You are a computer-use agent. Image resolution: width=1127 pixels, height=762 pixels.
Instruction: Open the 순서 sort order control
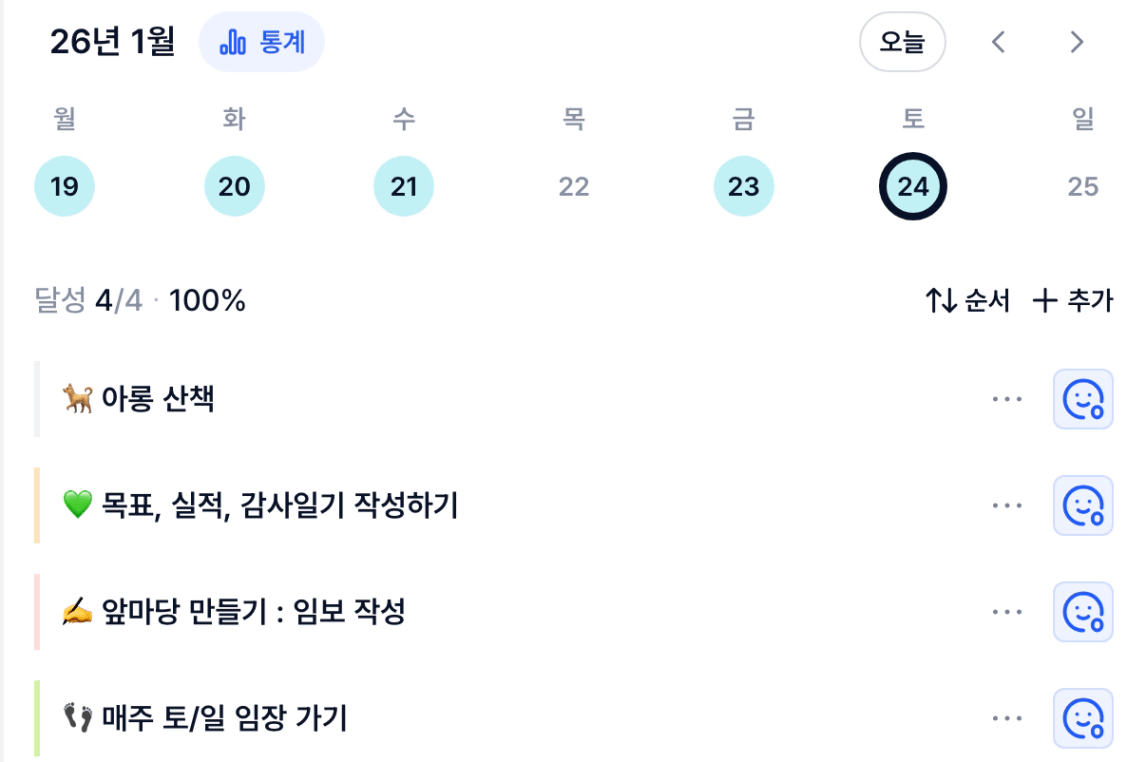pos(967,301)
